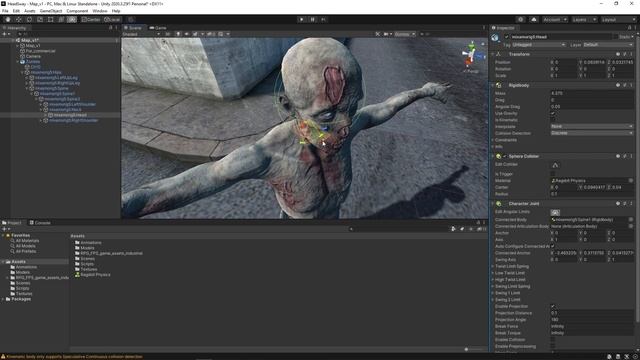This screenshot has width=640, height=360.
Task: Open Sphere Collider material object picker
Action: 631,180
